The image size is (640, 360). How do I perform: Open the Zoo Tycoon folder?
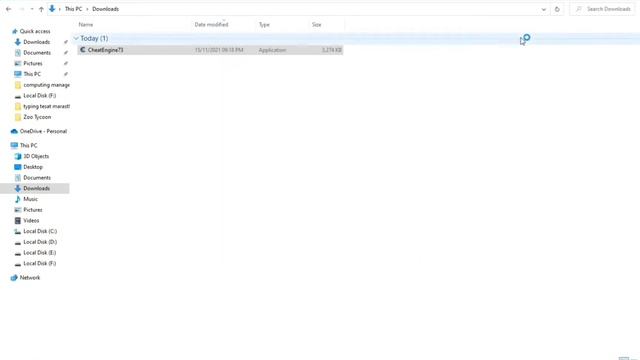37,117
